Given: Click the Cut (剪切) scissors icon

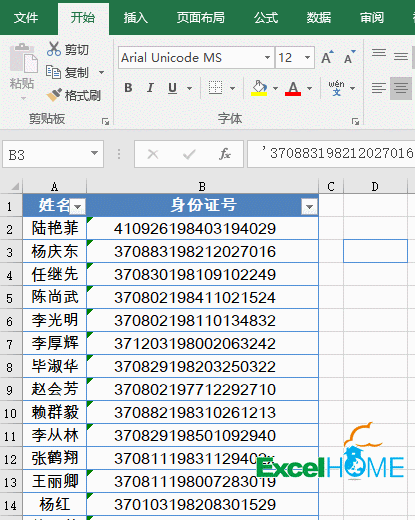Looking at the screenshot, I should point(54,49).
